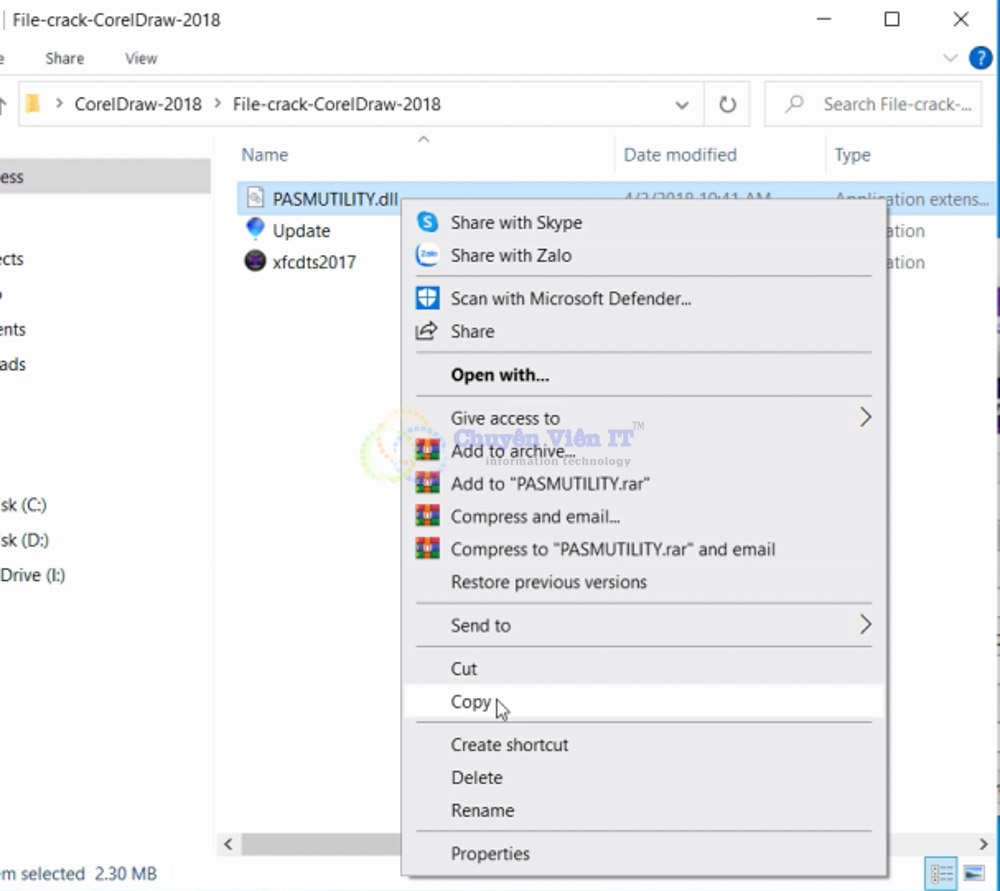This screenshot has height=891, width=1000.
Task: Click the horizontal scrollbar left arrow
Action: [x=228, y=844]
